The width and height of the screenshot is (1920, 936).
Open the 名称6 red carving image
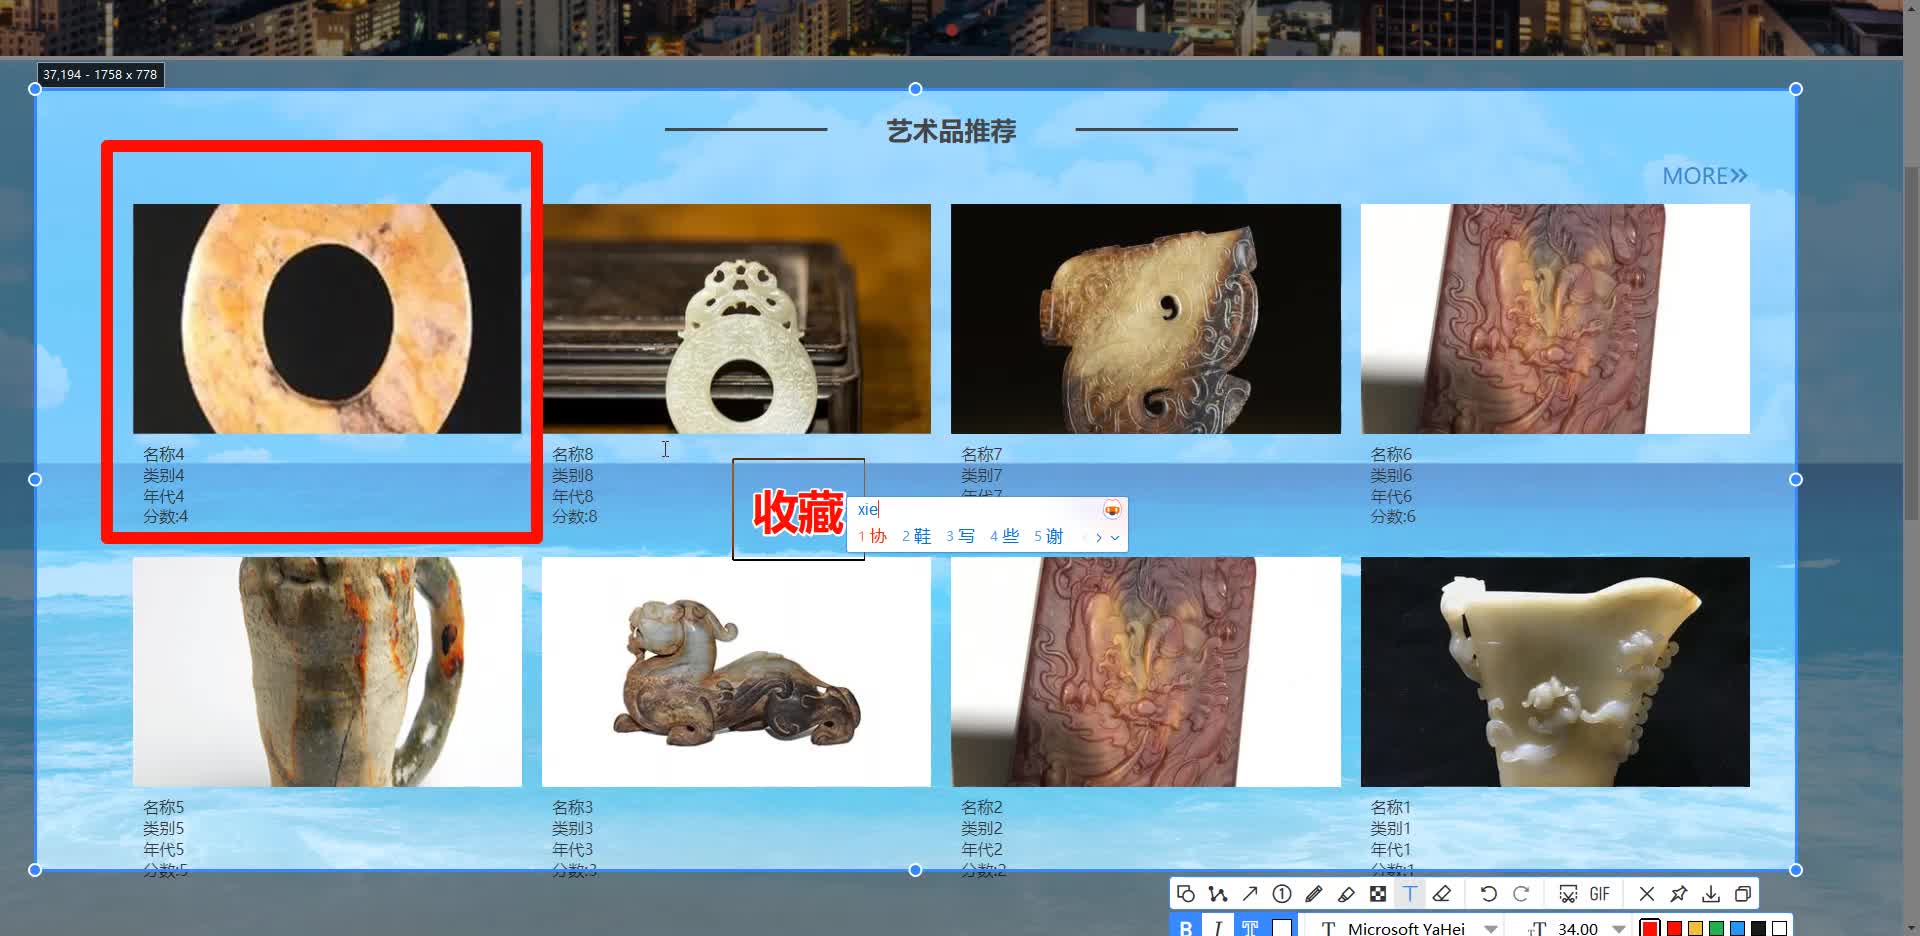(1555, 319)
